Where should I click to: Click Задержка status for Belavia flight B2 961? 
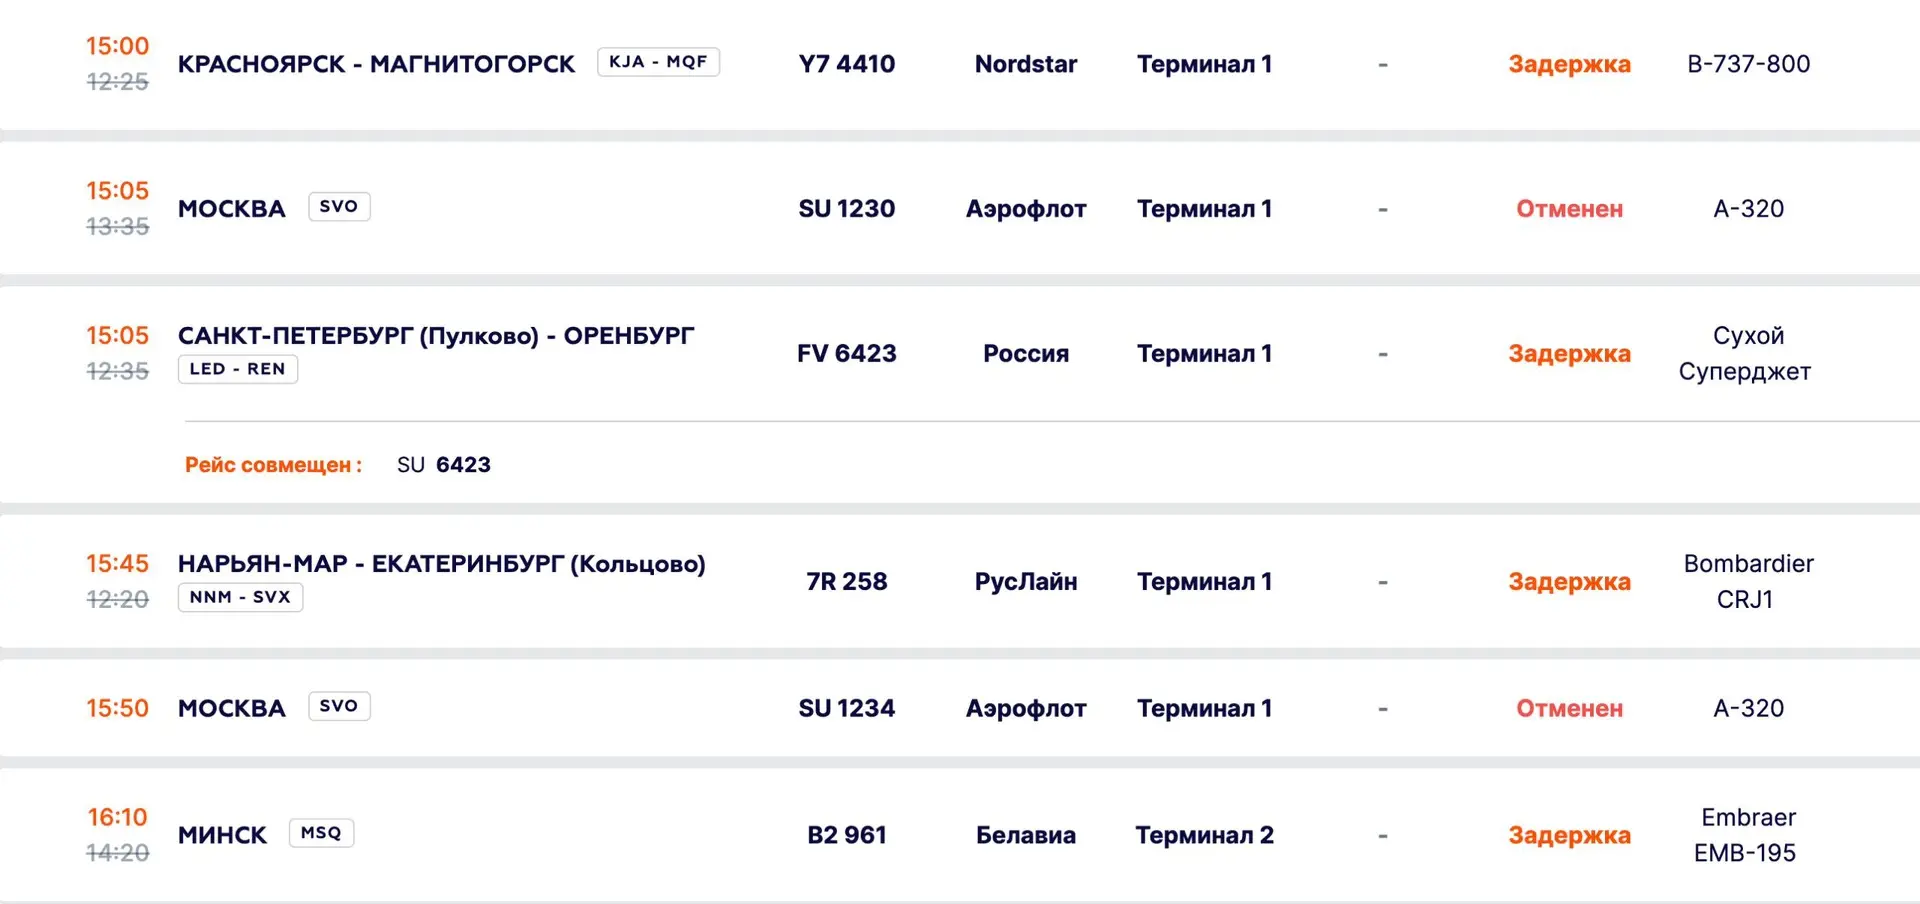click(1569, 835)
